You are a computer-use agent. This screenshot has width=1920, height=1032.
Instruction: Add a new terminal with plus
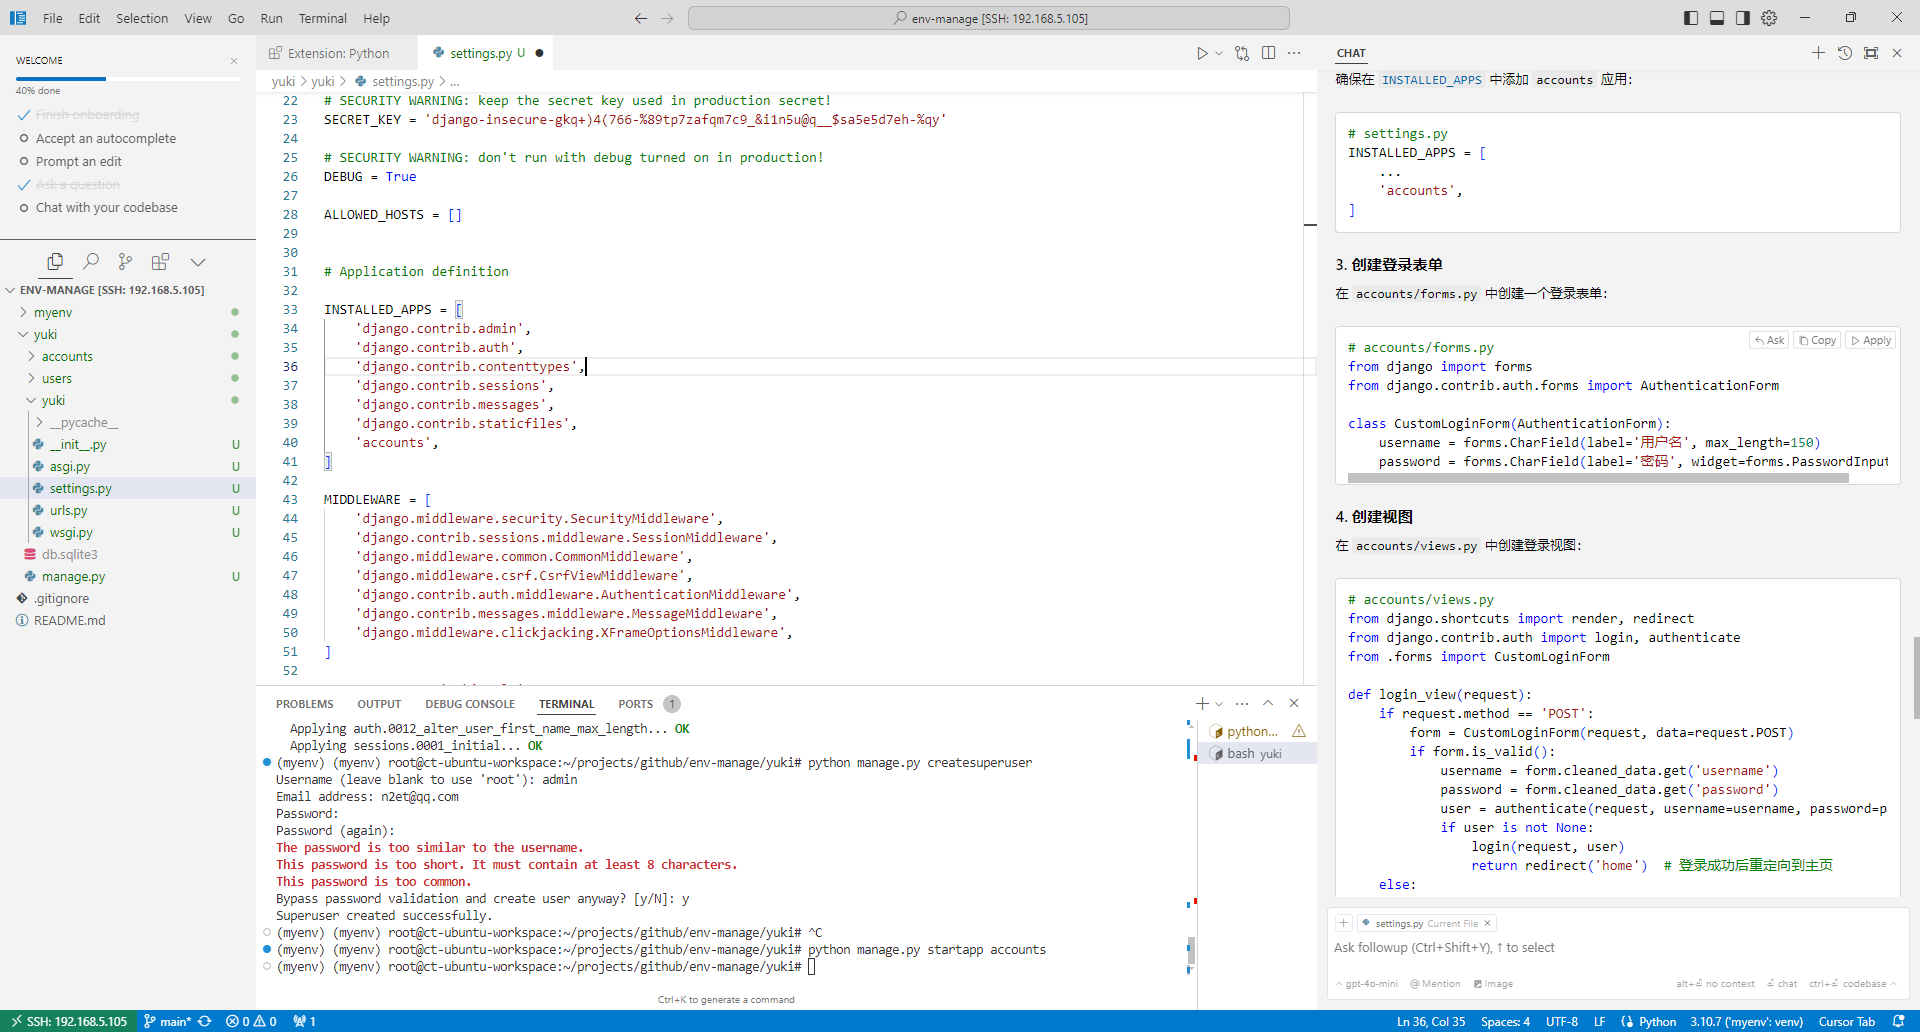[1202, 704]
